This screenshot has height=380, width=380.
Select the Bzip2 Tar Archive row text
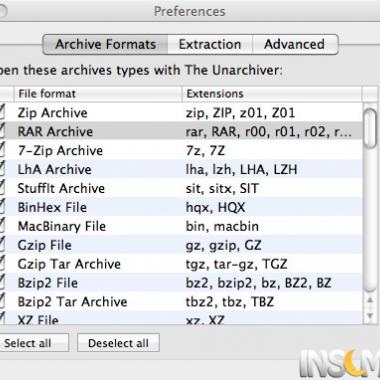pyautogui.click(x=72, y=302)
